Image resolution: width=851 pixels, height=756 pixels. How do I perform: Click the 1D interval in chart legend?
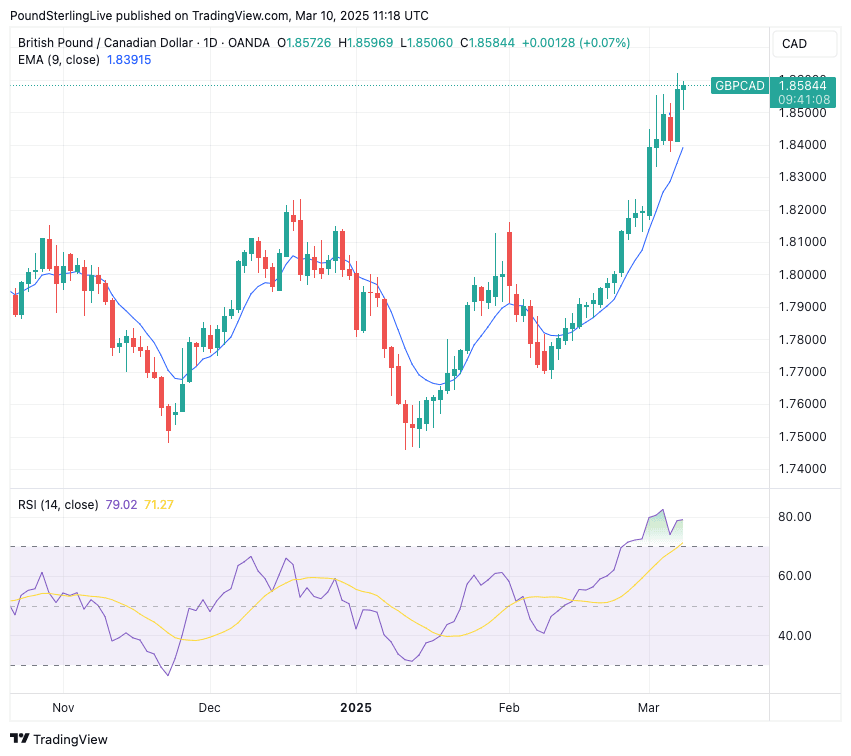pyautogui.click(x=213, y=42)
